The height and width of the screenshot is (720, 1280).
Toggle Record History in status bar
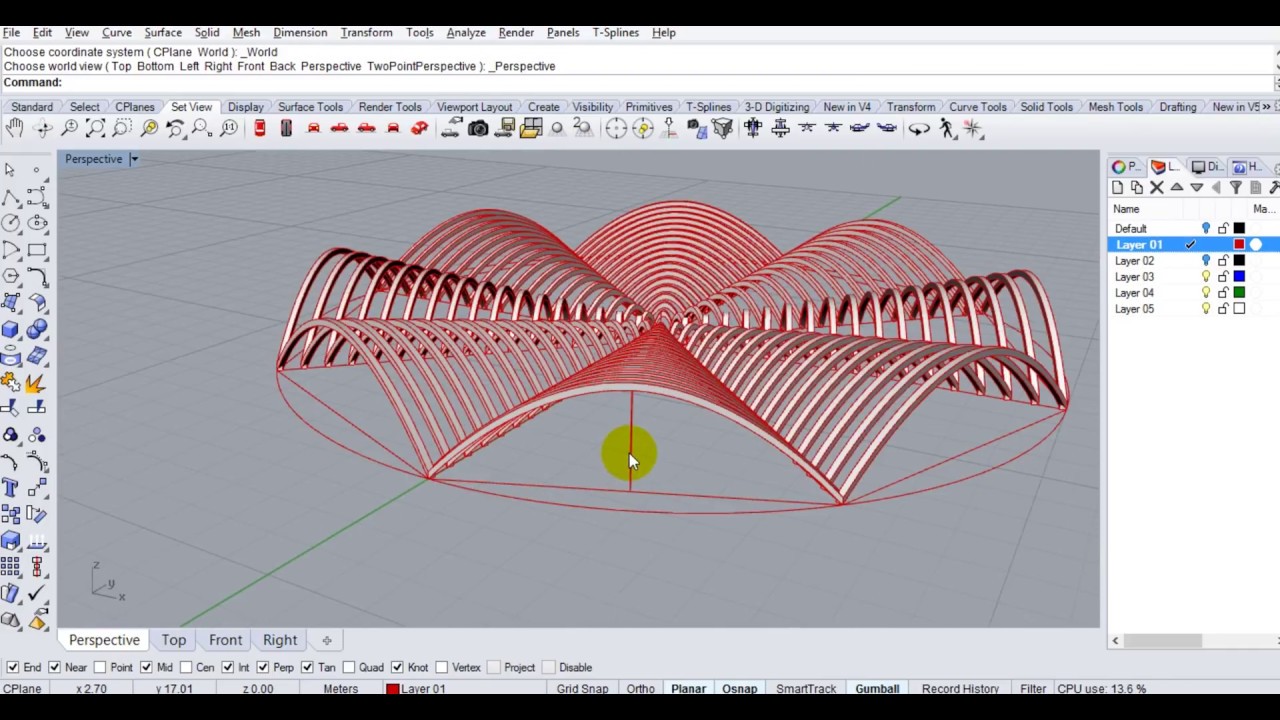[x=960, y=689]
